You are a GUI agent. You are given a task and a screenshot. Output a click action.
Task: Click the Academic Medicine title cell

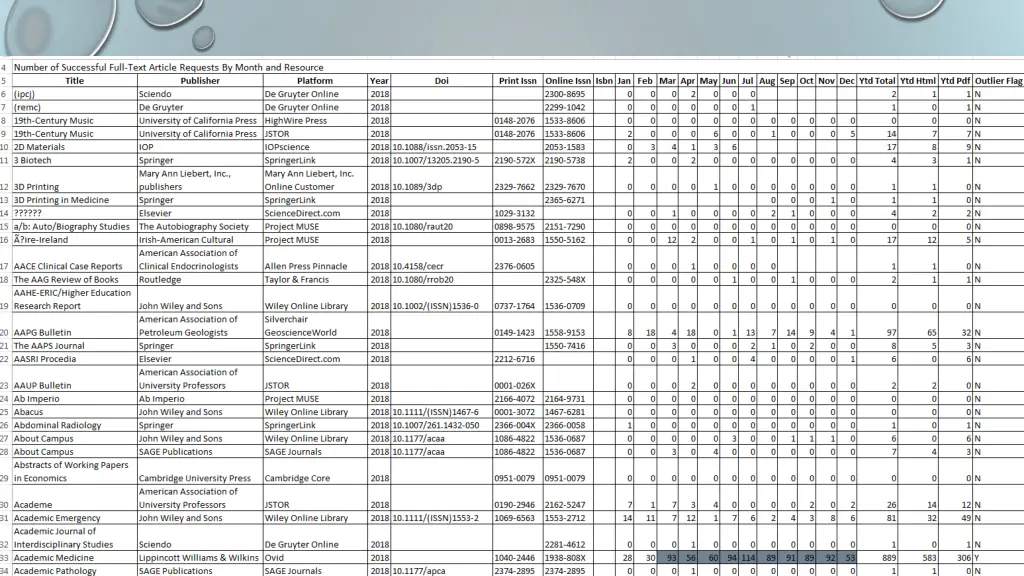74,558
